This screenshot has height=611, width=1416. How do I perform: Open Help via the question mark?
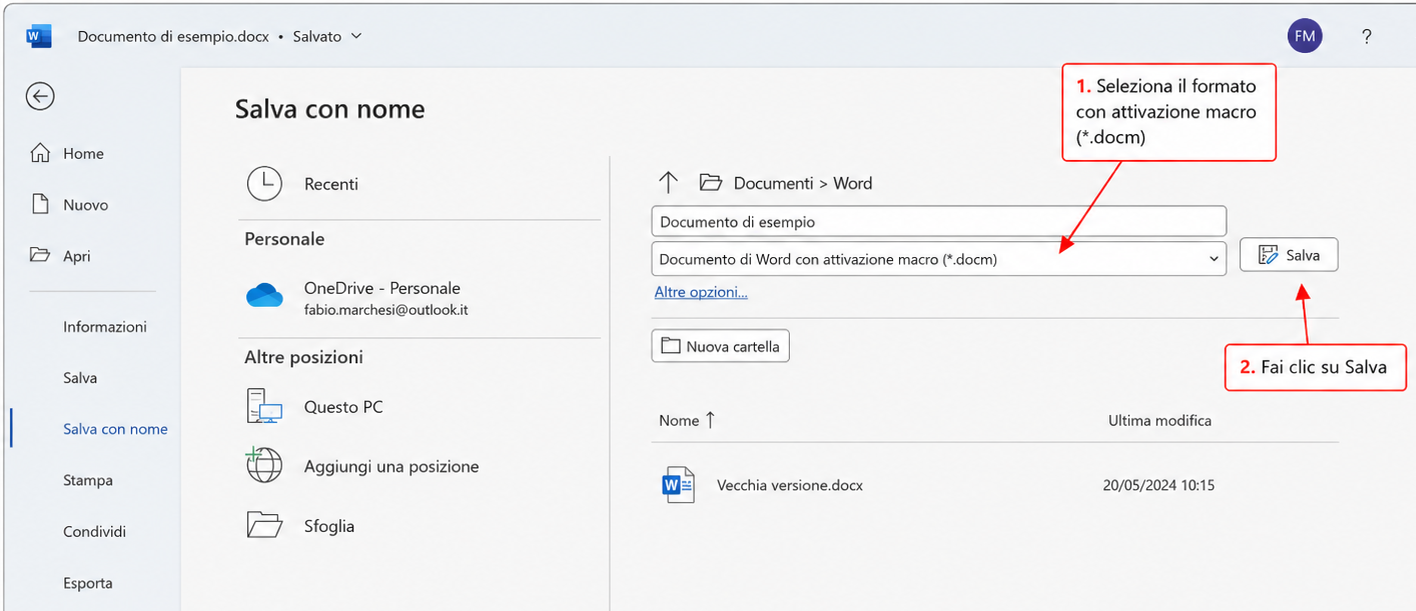click(1367, 36)
